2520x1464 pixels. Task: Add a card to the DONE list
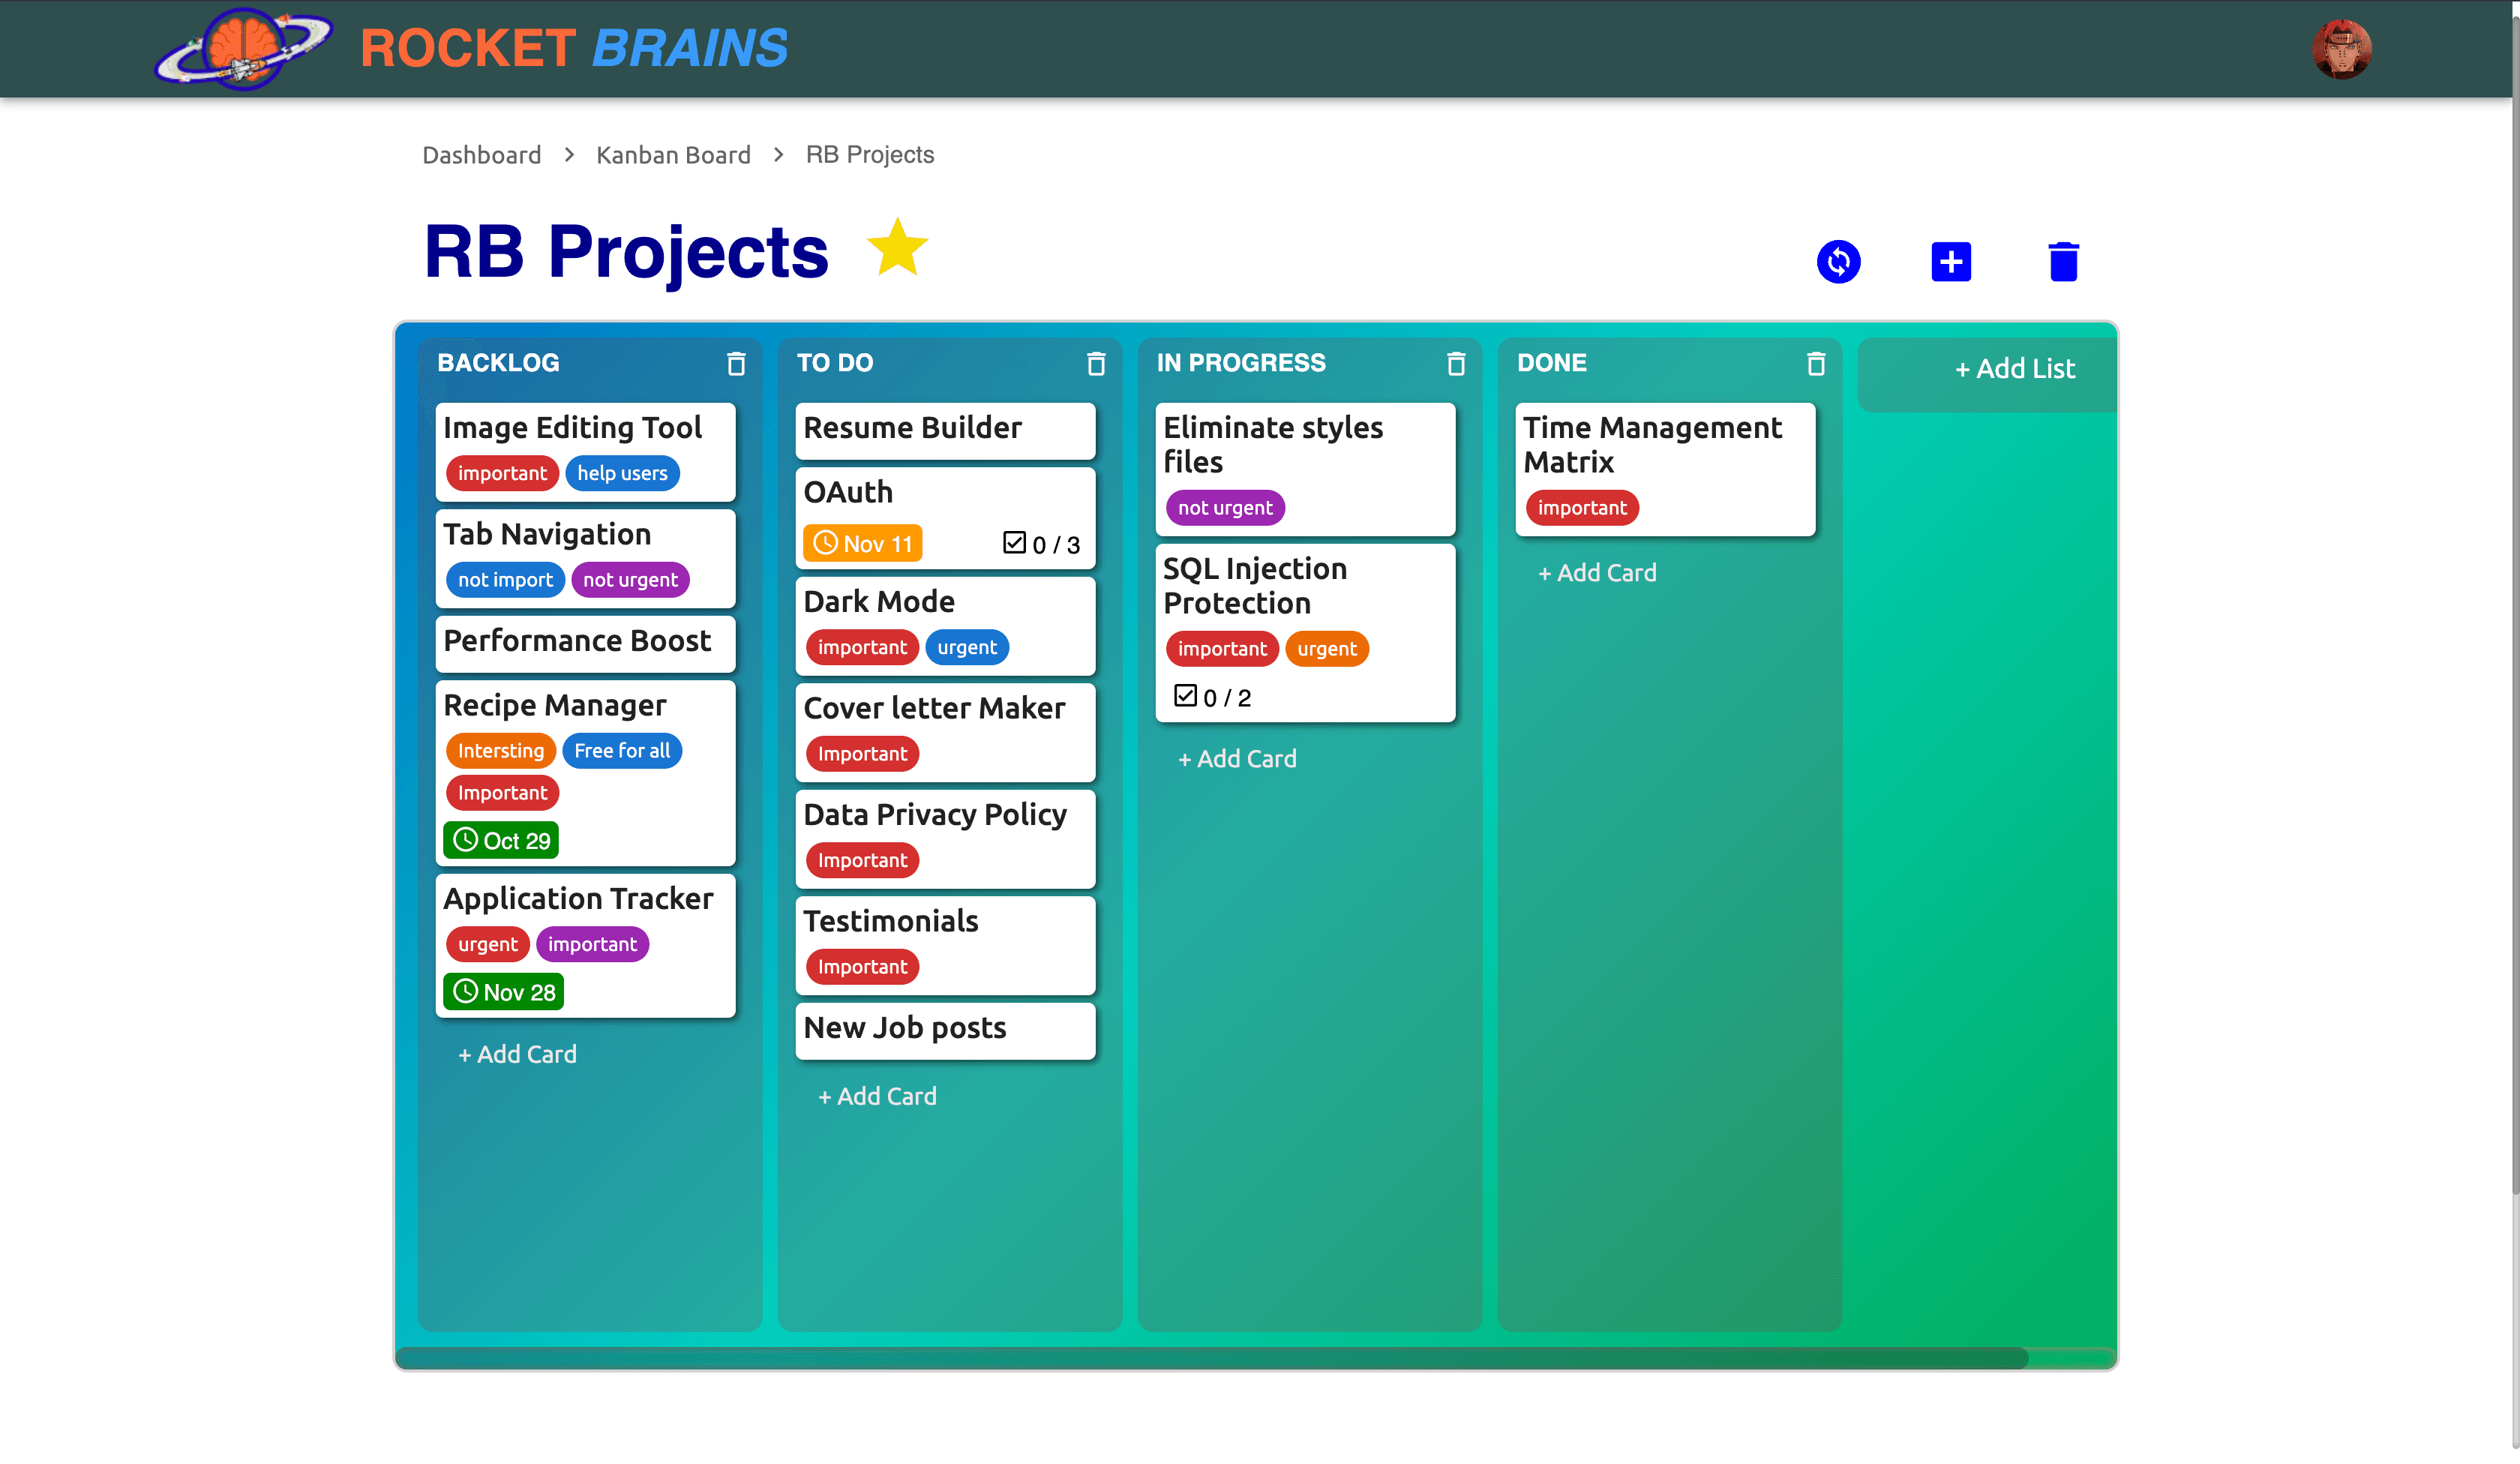click(1597, 573)
